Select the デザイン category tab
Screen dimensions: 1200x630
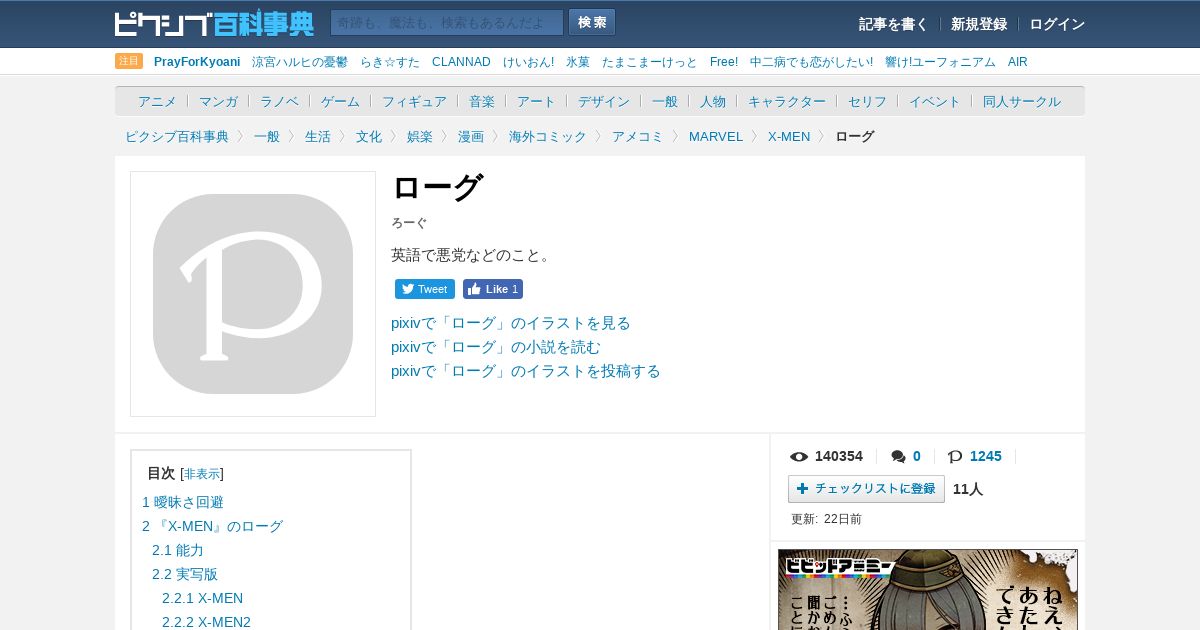pos(604,101)
